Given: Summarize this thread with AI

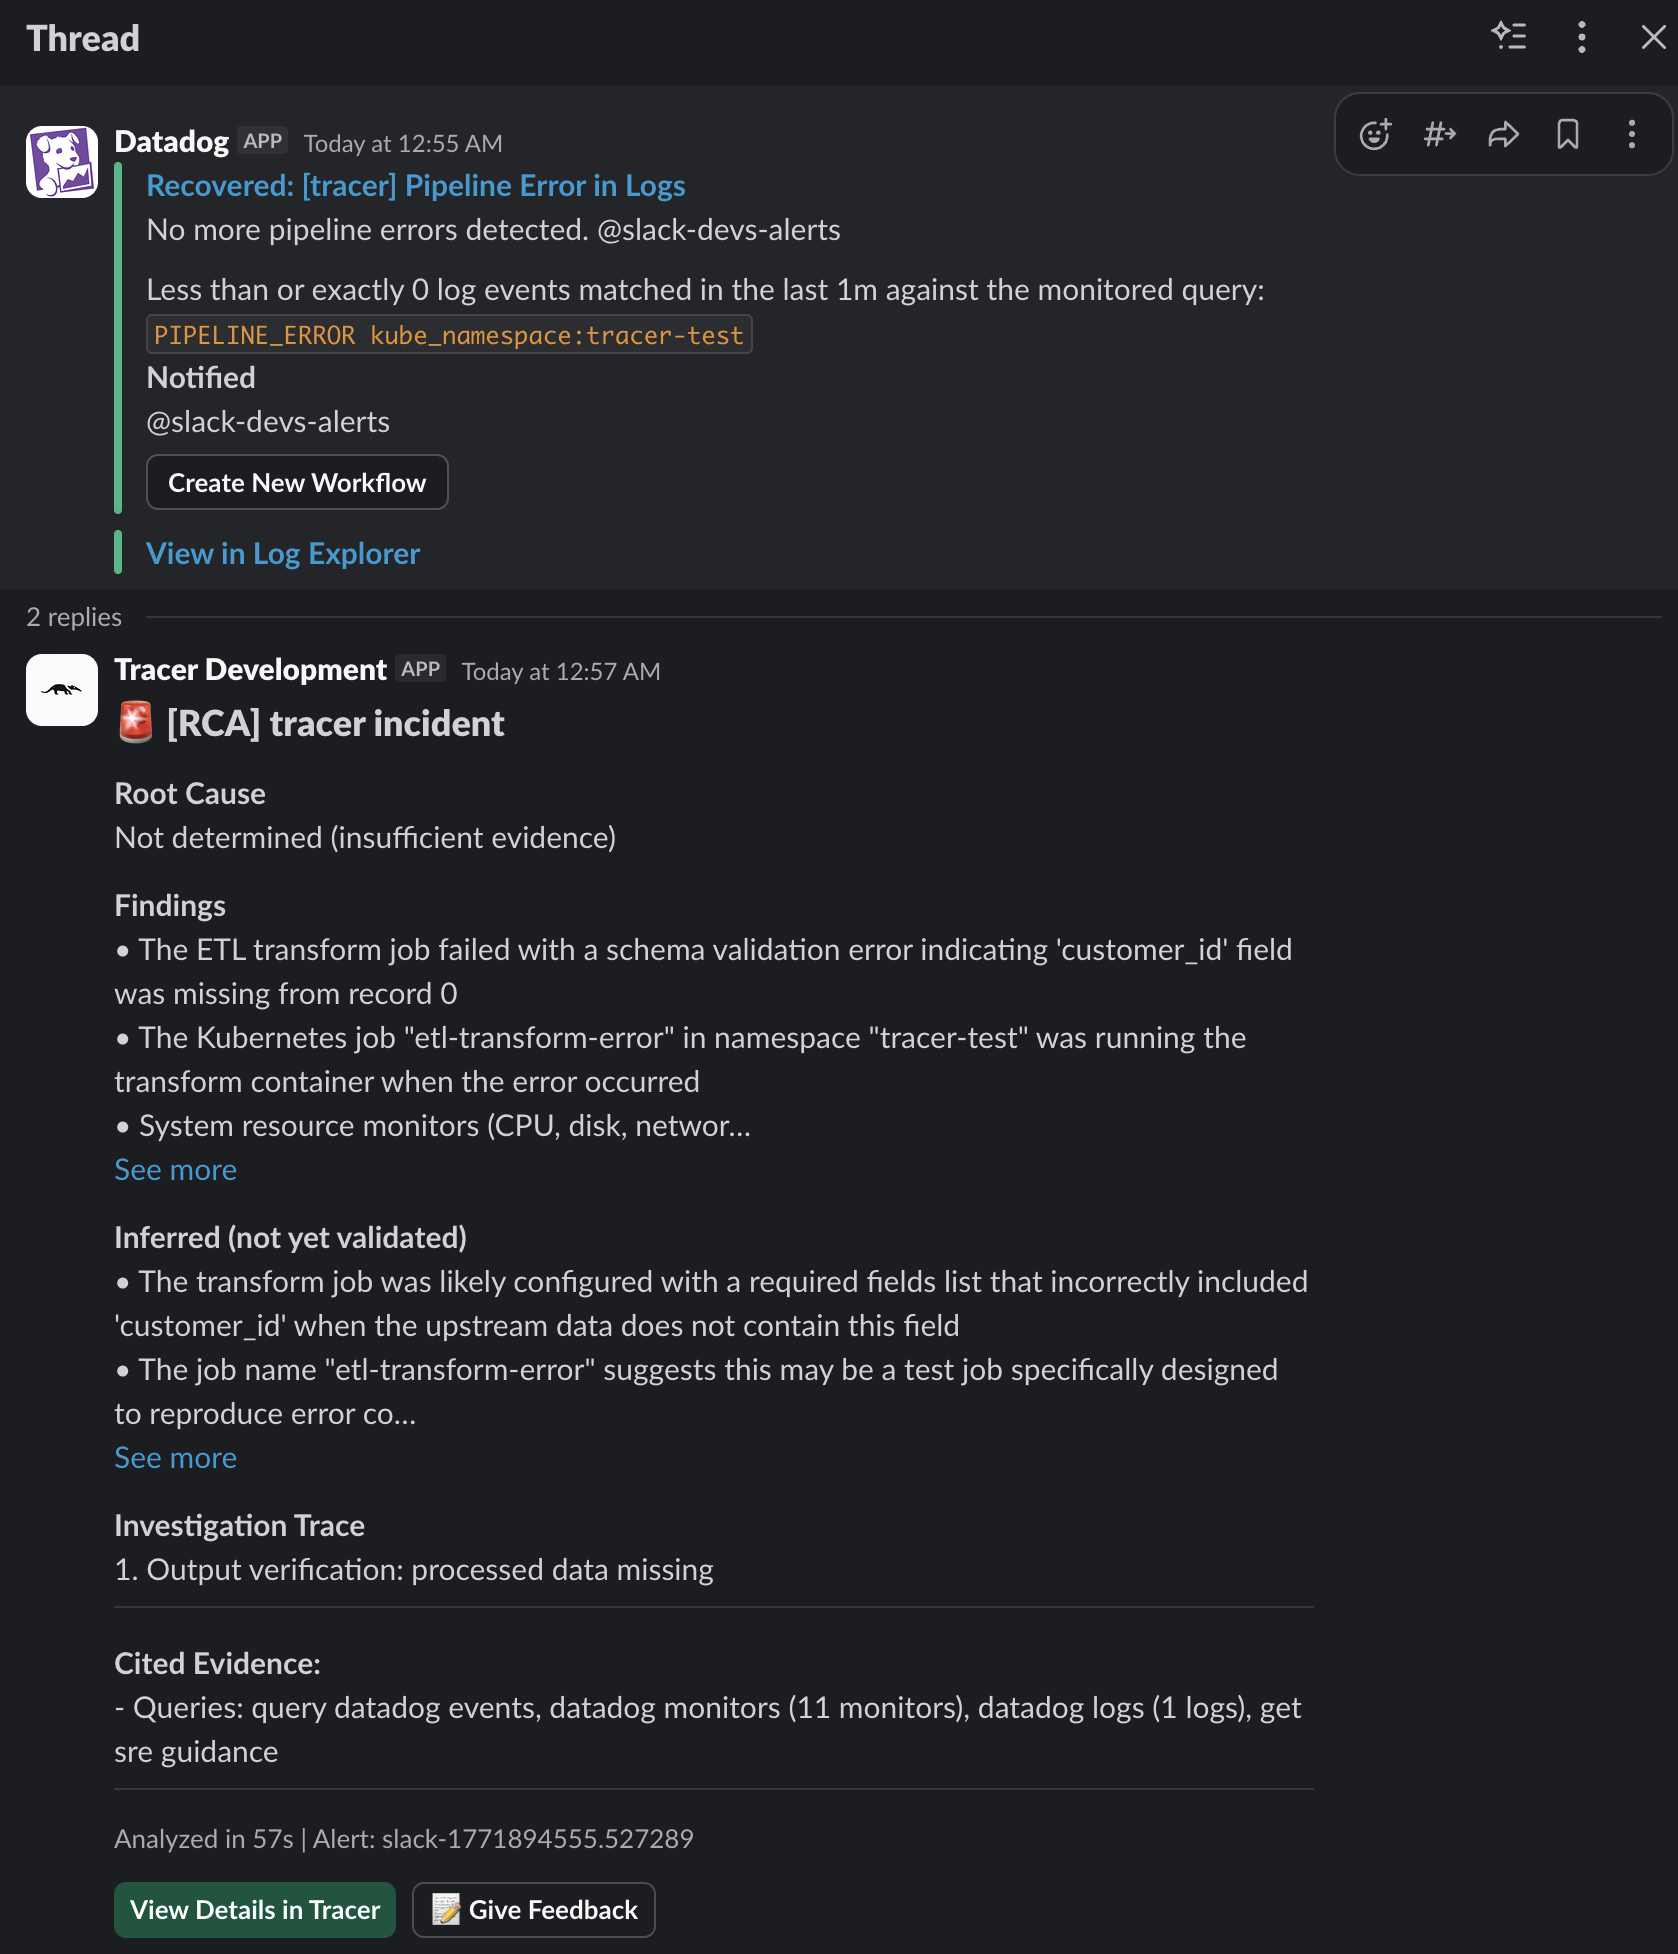Looking at the screenshot, I should 1510,37.
